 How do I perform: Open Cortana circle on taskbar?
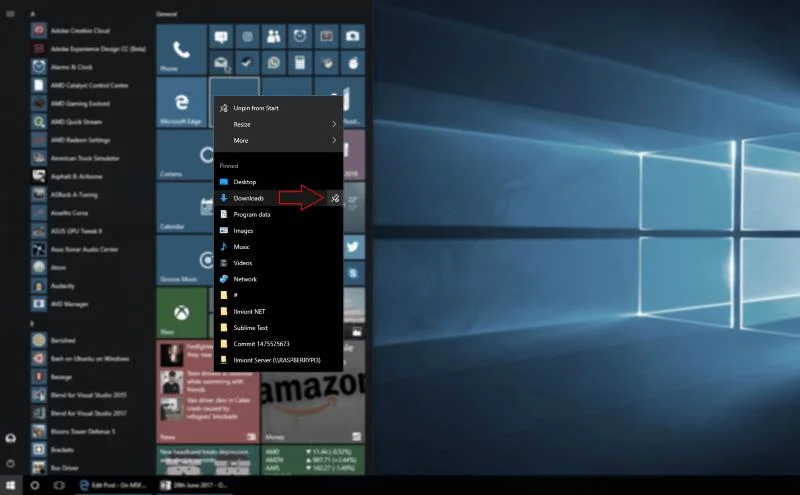pyautogui.click(x=35, y=485)
